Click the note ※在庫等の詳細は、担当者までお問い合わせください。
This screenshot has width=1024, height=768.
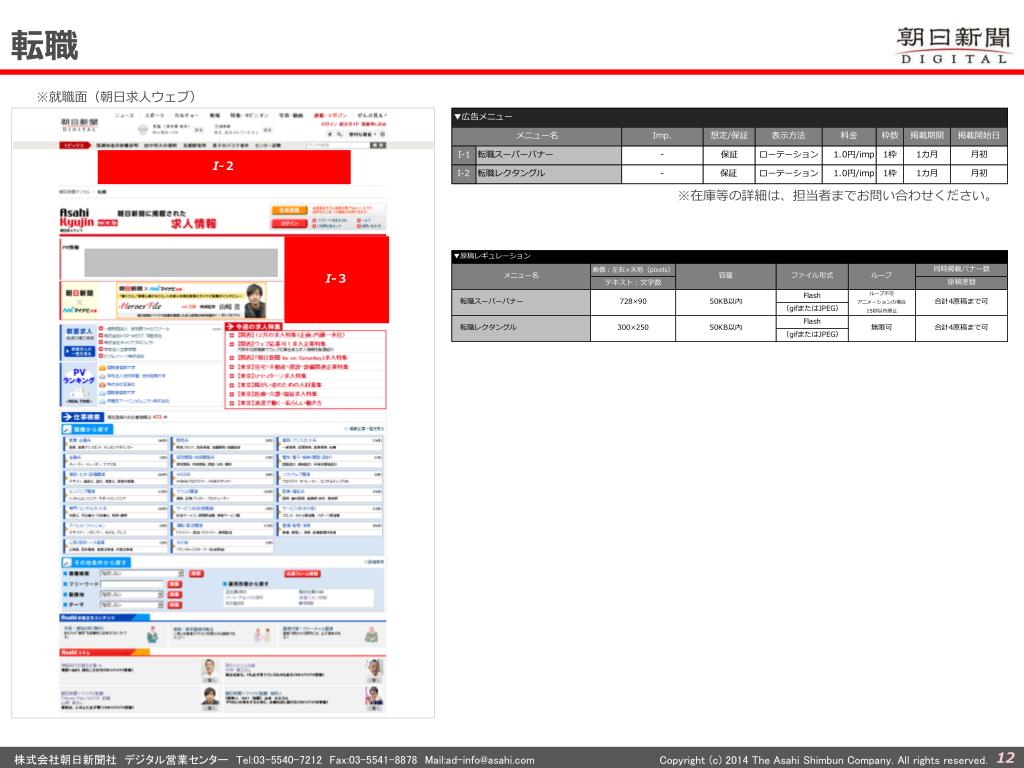835,195
